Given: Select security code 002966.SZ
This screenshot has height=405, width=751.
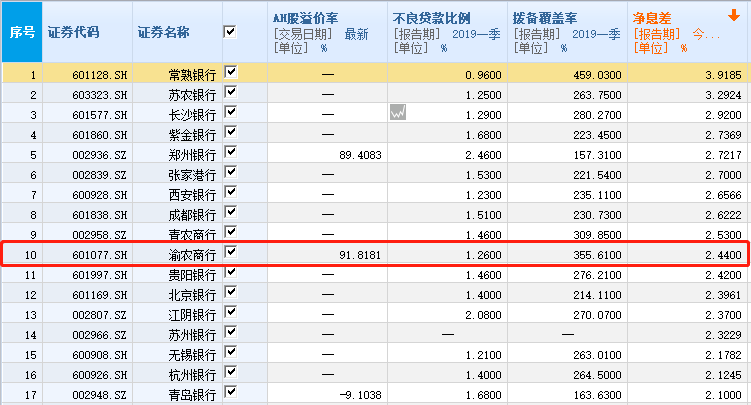Looking at the screenshot, I should 100,335.
